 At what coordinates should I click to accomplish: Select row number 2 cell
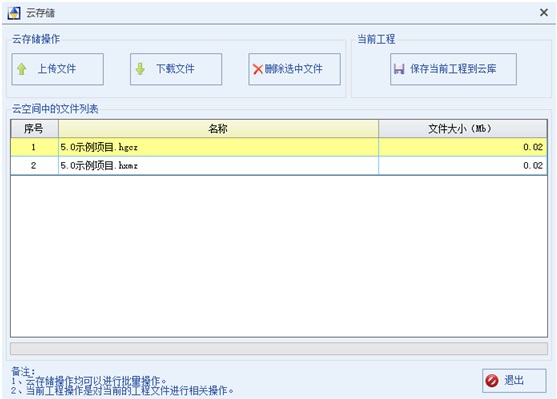point(34,166)
